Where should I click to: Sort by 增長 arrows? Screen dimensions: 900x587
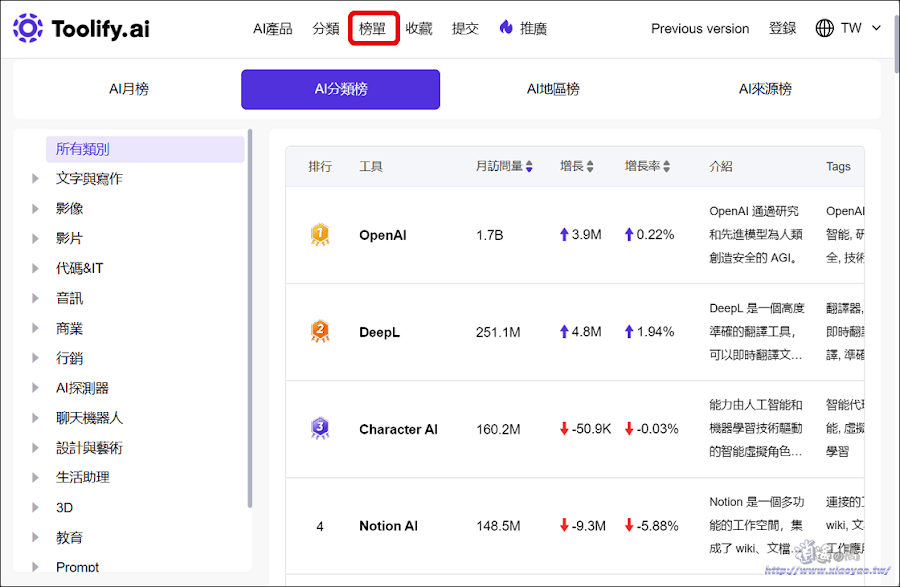(x=590, y=166)
